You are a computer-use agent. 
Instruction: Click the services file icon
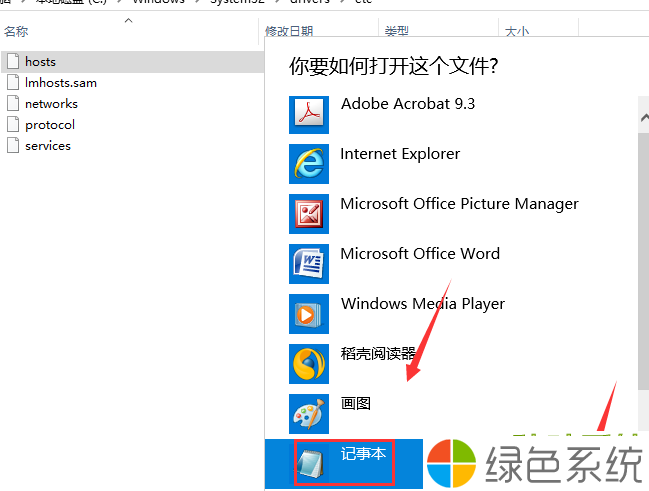pyautogui.click(x=13, y=145)
